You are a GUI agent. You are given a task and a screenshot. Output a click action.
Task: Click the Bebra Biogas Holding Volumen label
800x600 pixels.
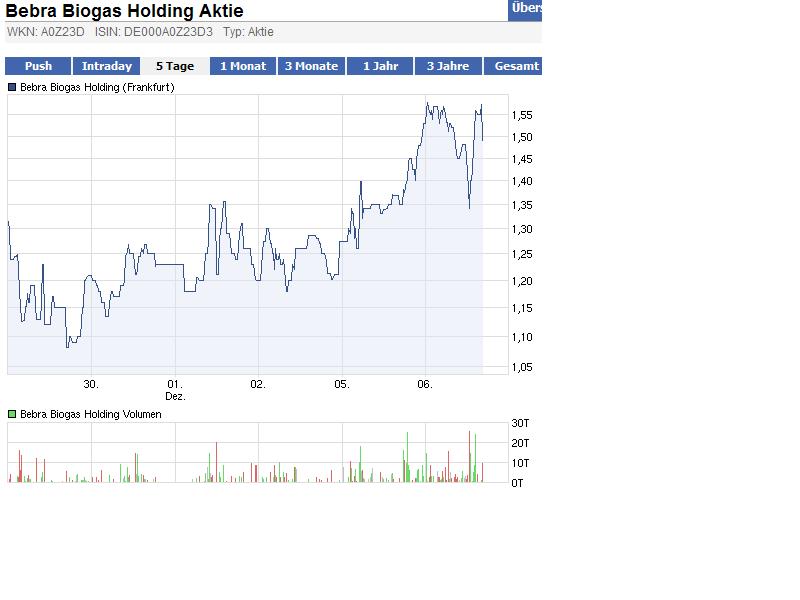point(90,414)
